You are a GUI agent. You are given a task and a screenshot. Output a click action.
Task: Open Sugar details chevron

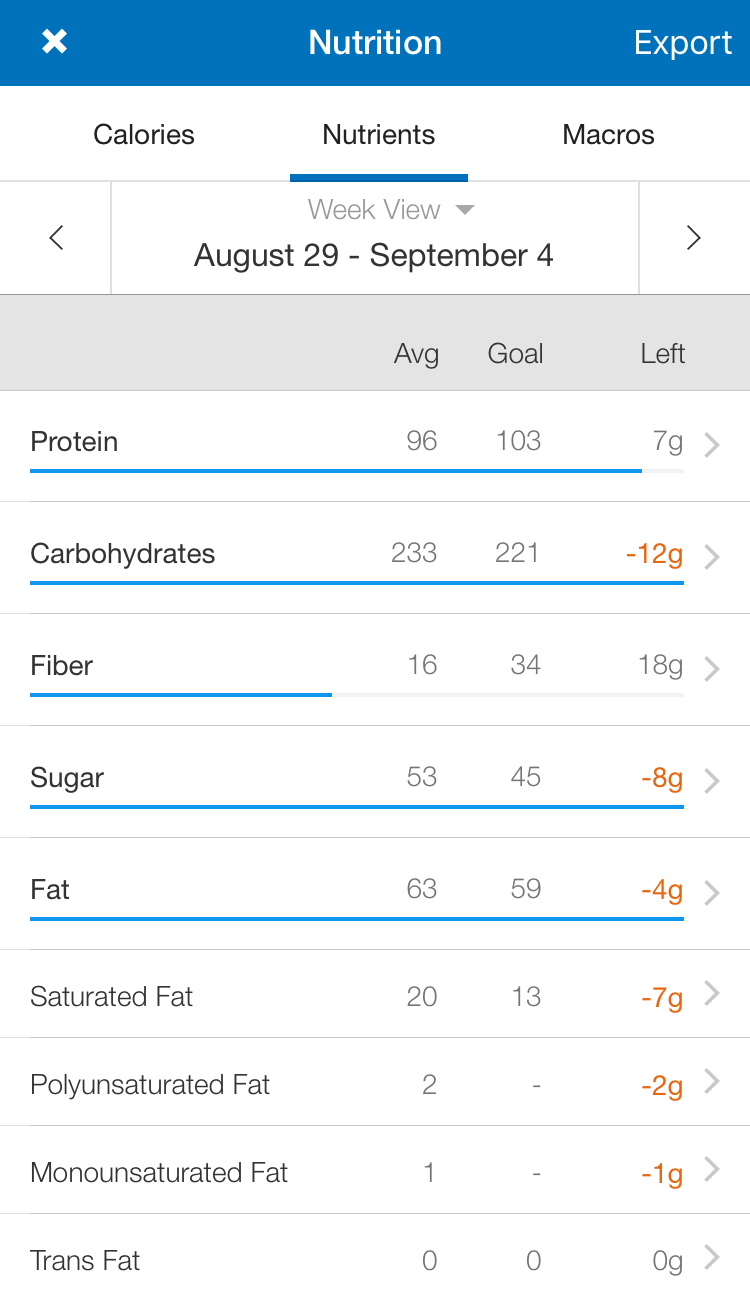pos(712,781)
